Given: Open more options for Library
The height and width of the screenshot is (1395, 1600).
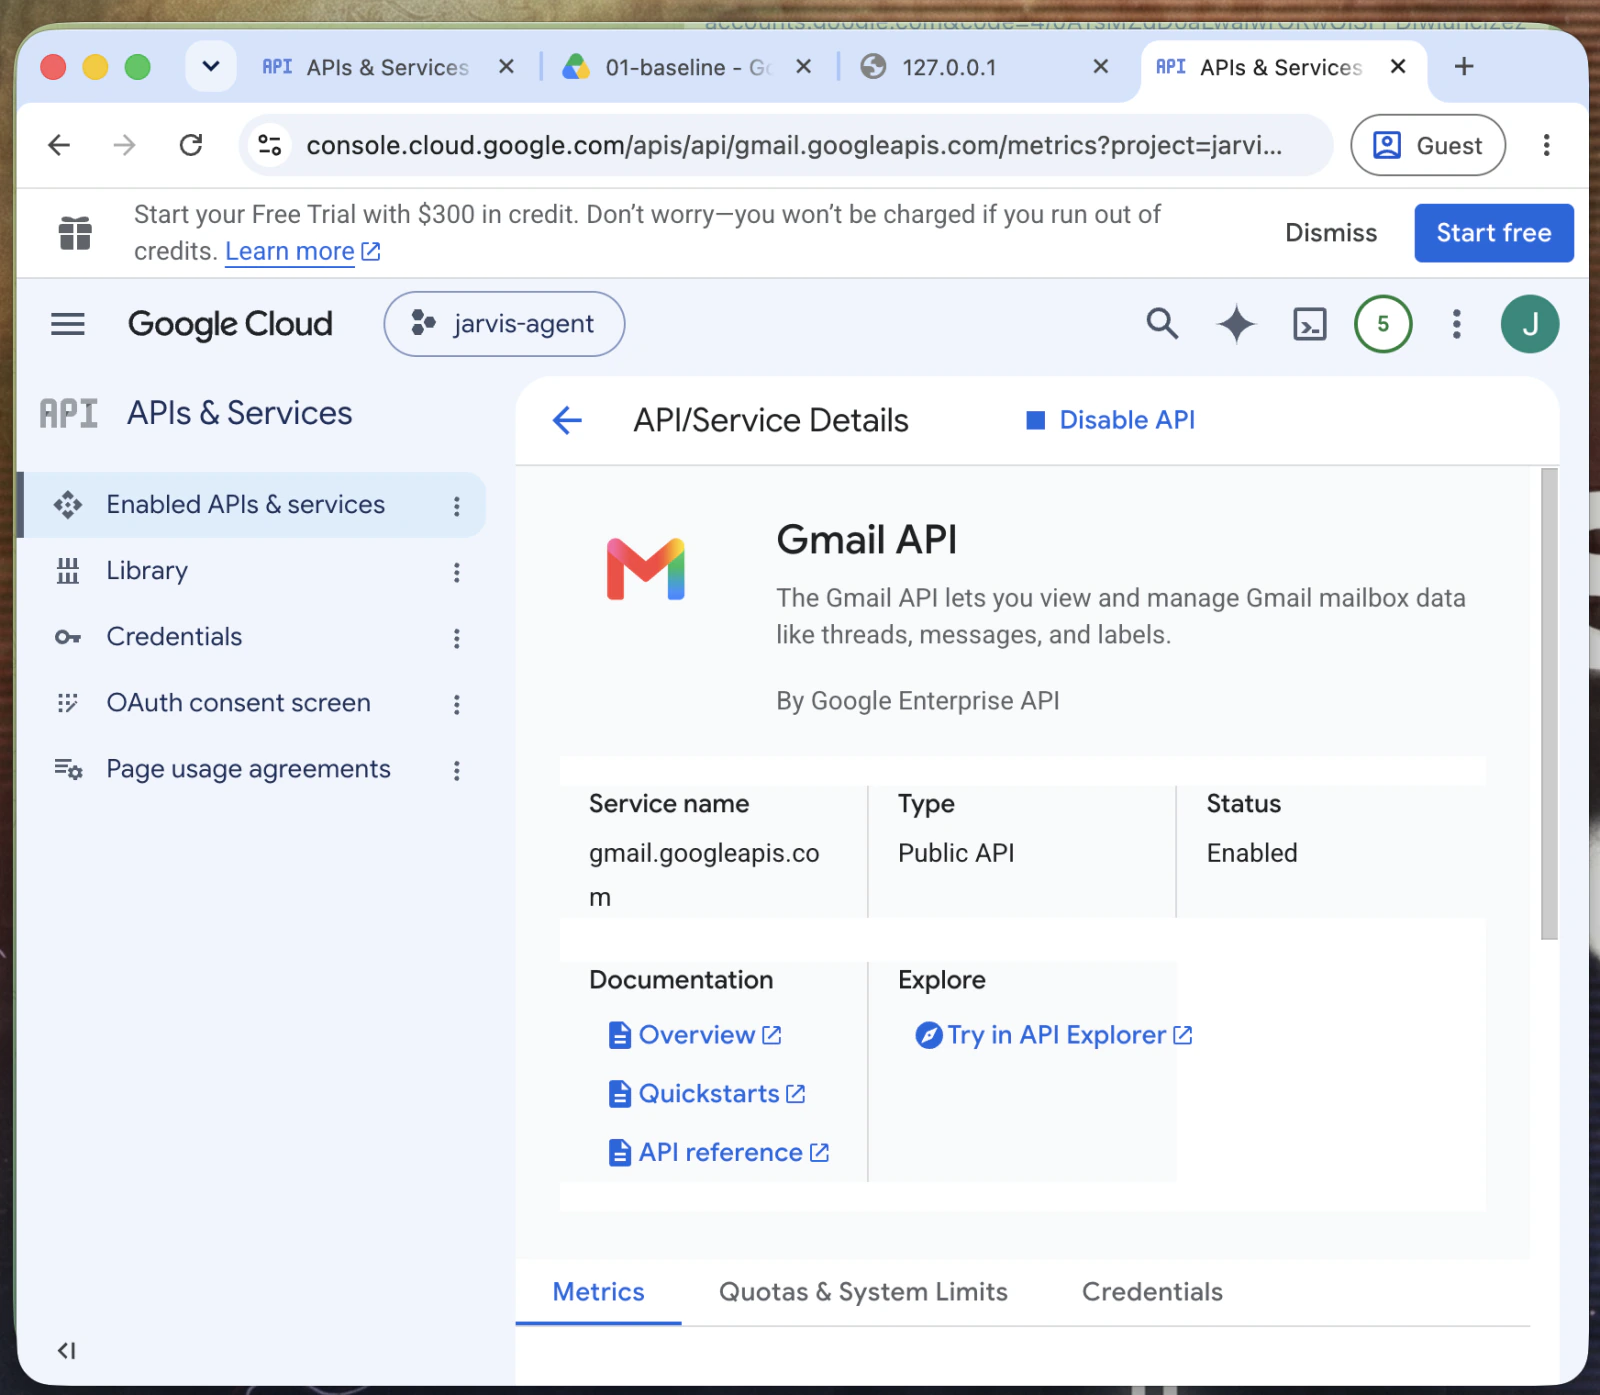Looking at the screenshot, I should pyautogui.click(x=457, y=573).
